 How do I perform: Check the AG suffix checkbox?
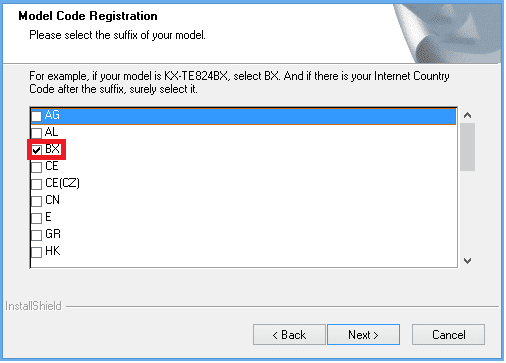click(x=36, y=116)
